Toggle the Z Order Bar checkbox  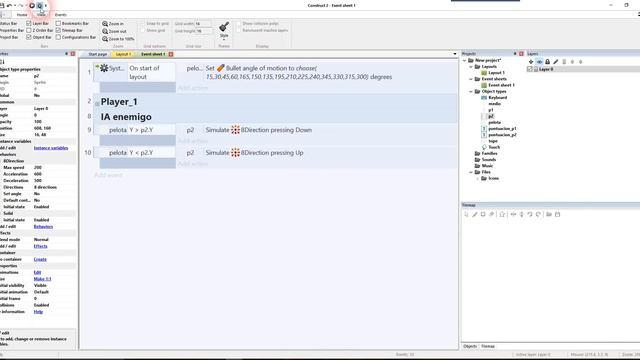point(29,30)
